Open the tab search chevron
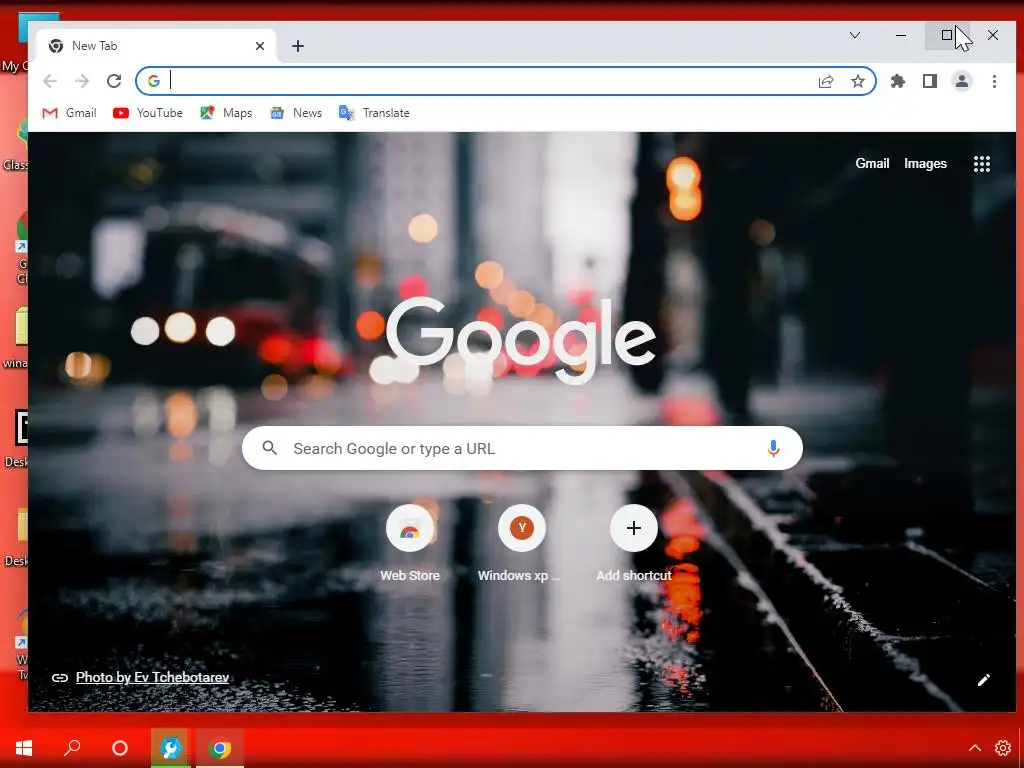The image size is (1024, 768). 855,35
